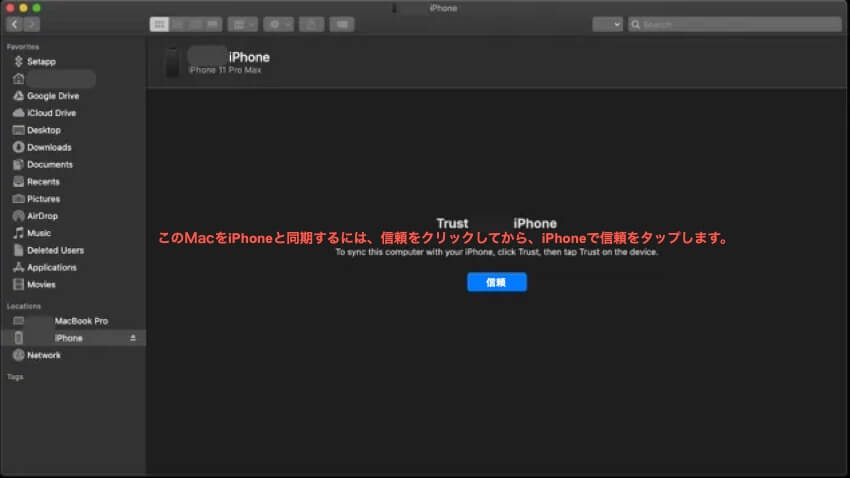Switch to icon view in toolbar
850x478 pixels.
point(159,24)
